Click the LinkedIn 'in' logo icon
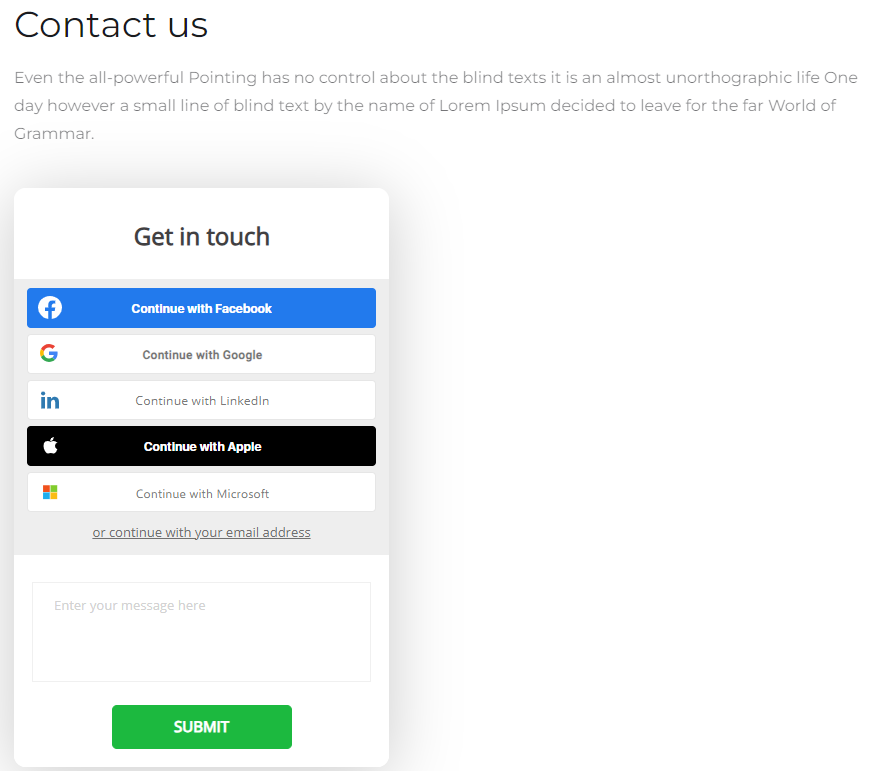Viewport: 888px width, 771px height. point(50,401)
